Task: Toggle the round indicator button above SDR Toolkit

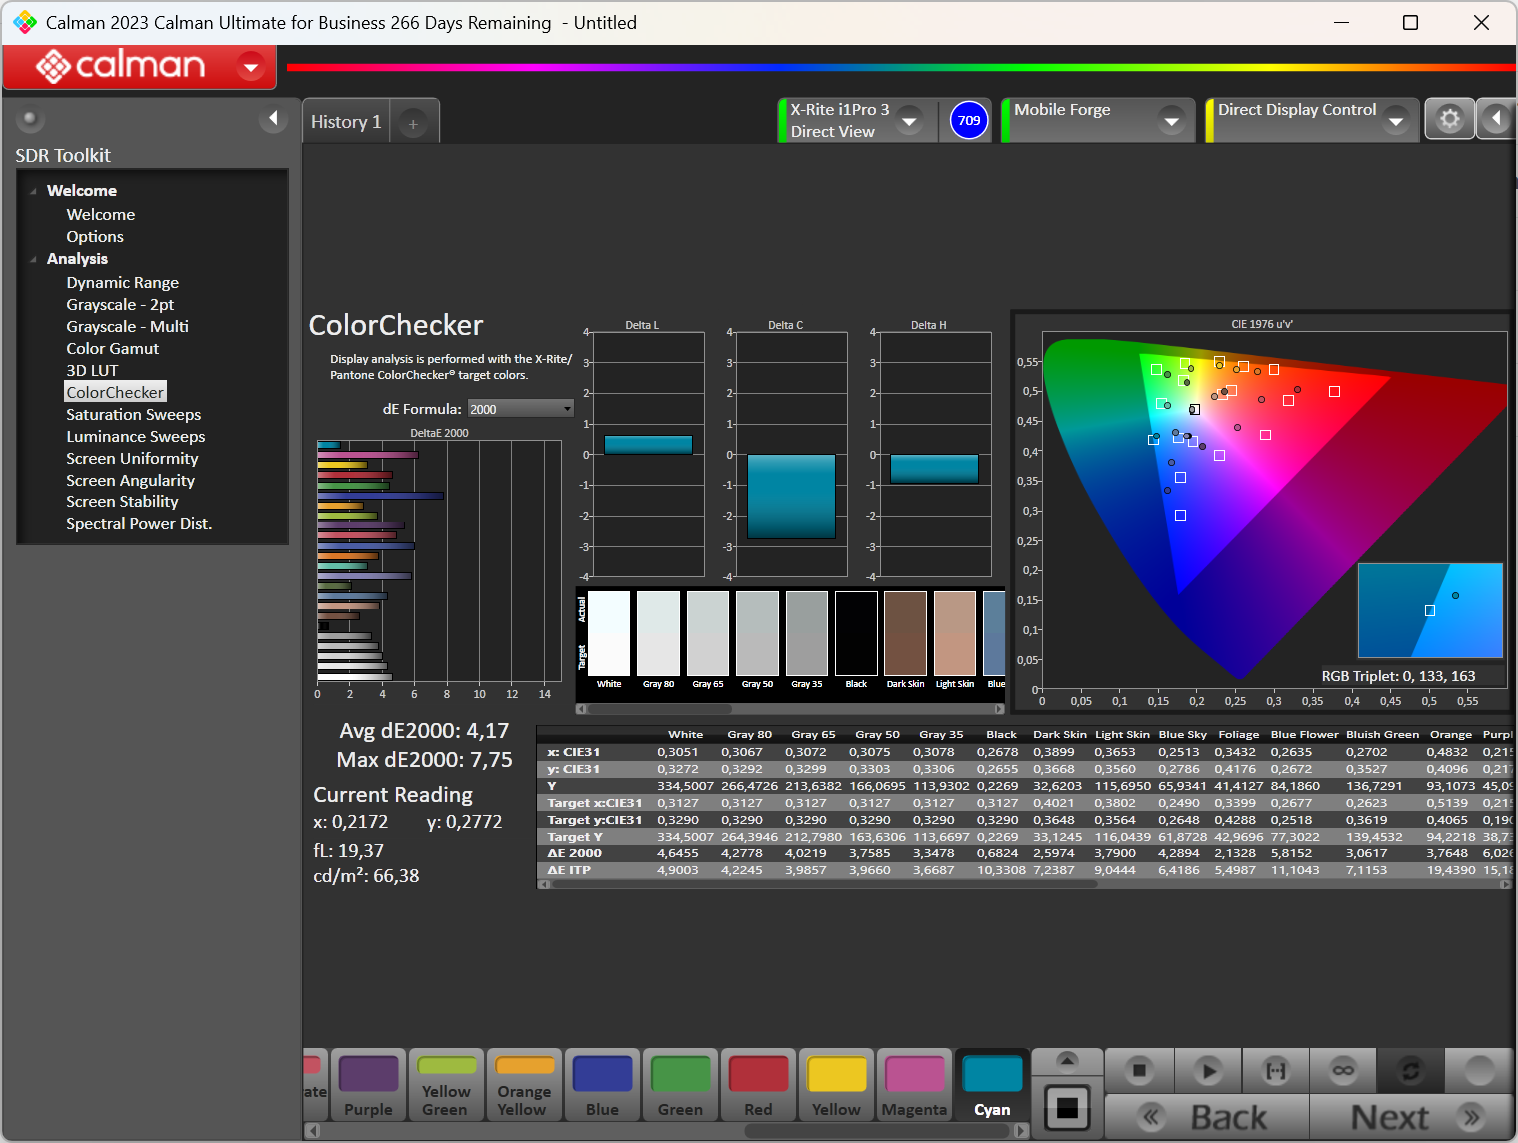Action: pyautogui.click(x=30, y=120)
